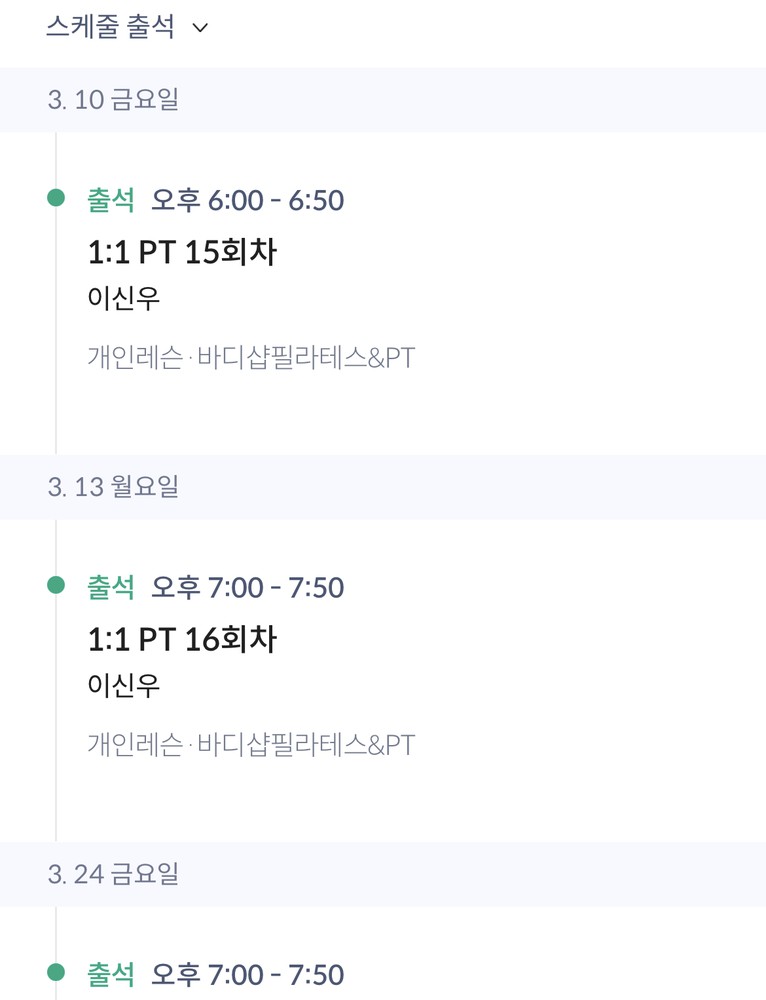This screenshot has height=1000, width=766.
Task: Click the green timeline dot for 15회차 session
Action: [56, 198]
